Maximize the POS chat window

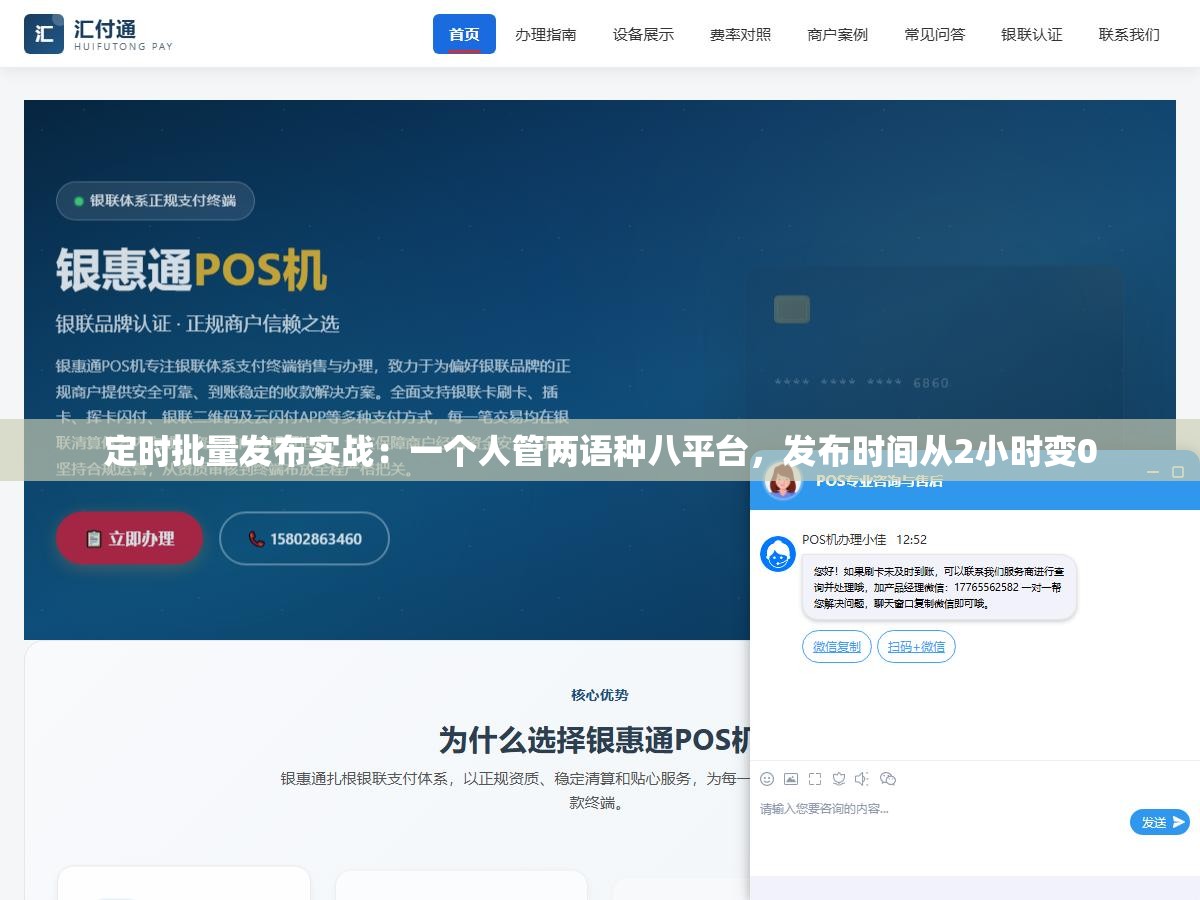(1178, 472)
